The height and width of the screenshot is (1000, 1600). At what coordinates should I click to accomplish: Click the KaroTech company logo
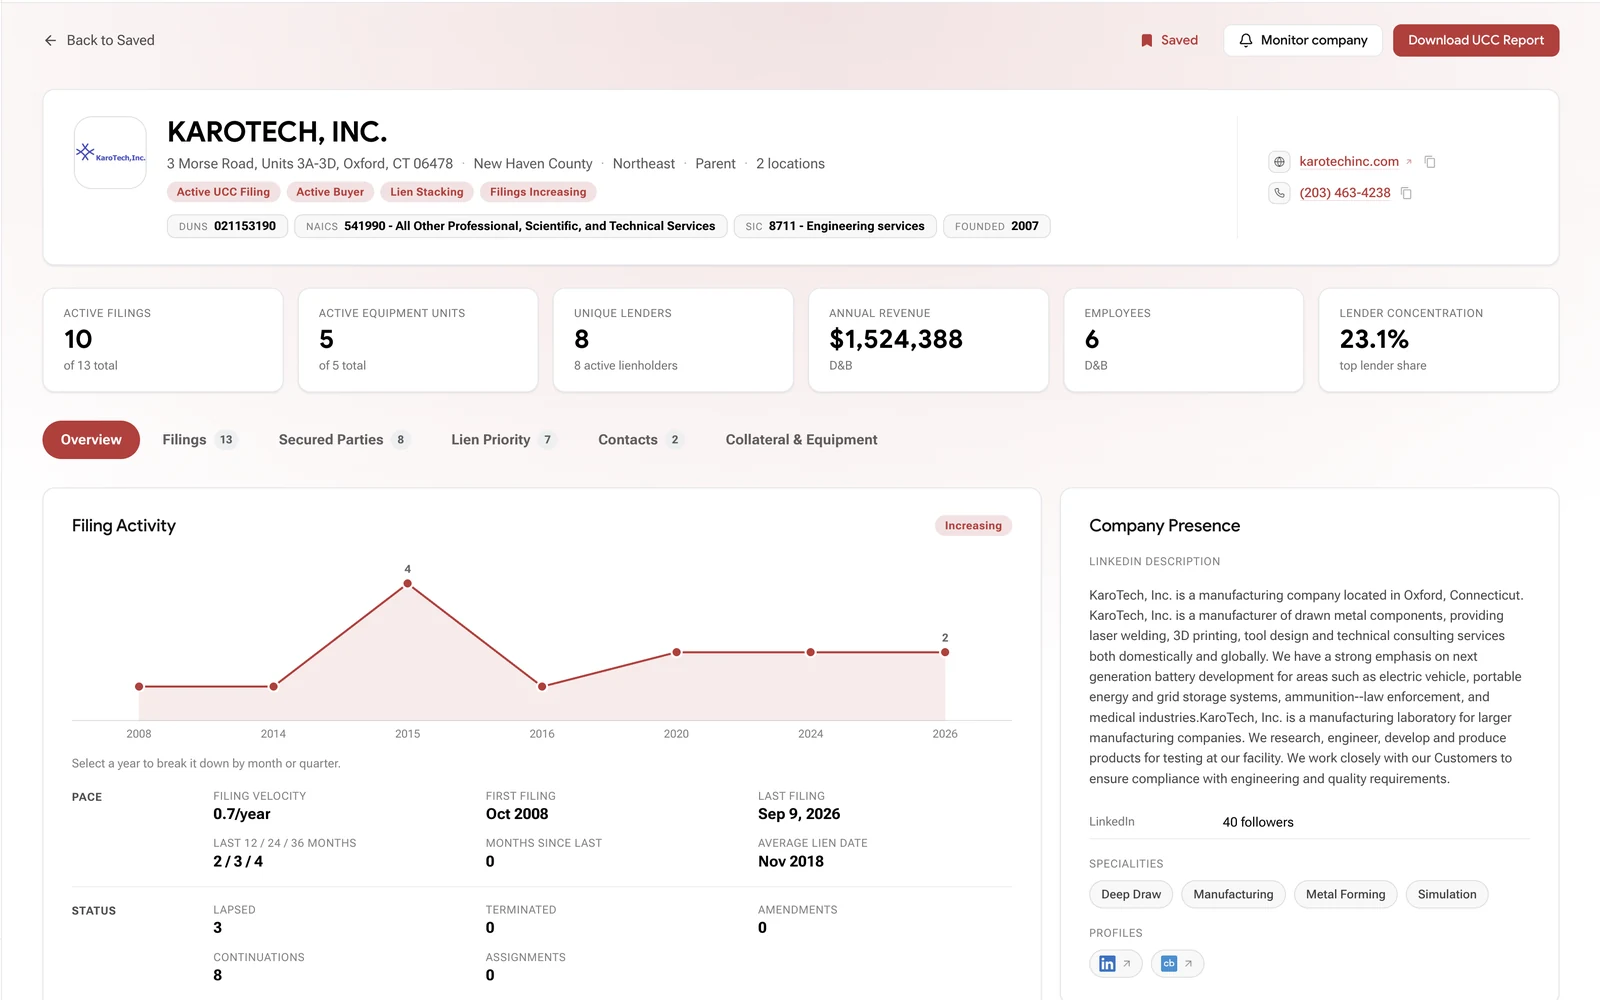pyautogui.click(x=110, y=153)
